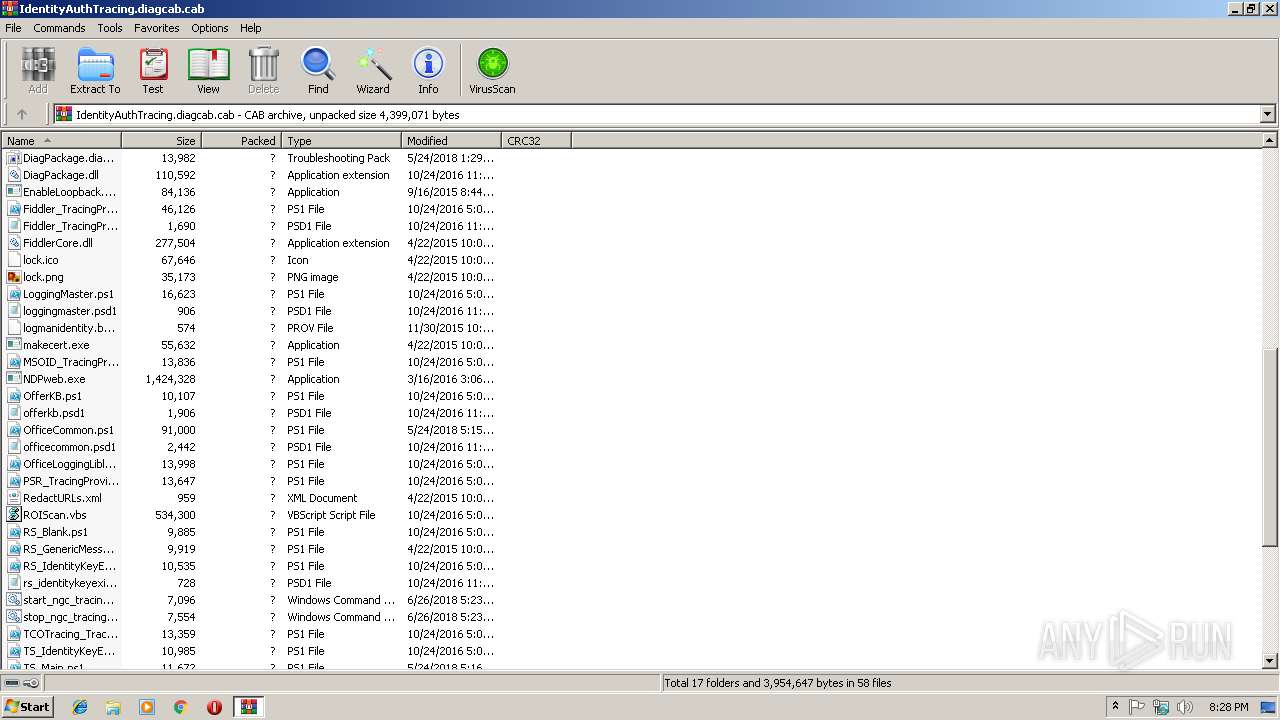Click scrollbar down arrow
1280x720 pixels.
coord(1270,661)
